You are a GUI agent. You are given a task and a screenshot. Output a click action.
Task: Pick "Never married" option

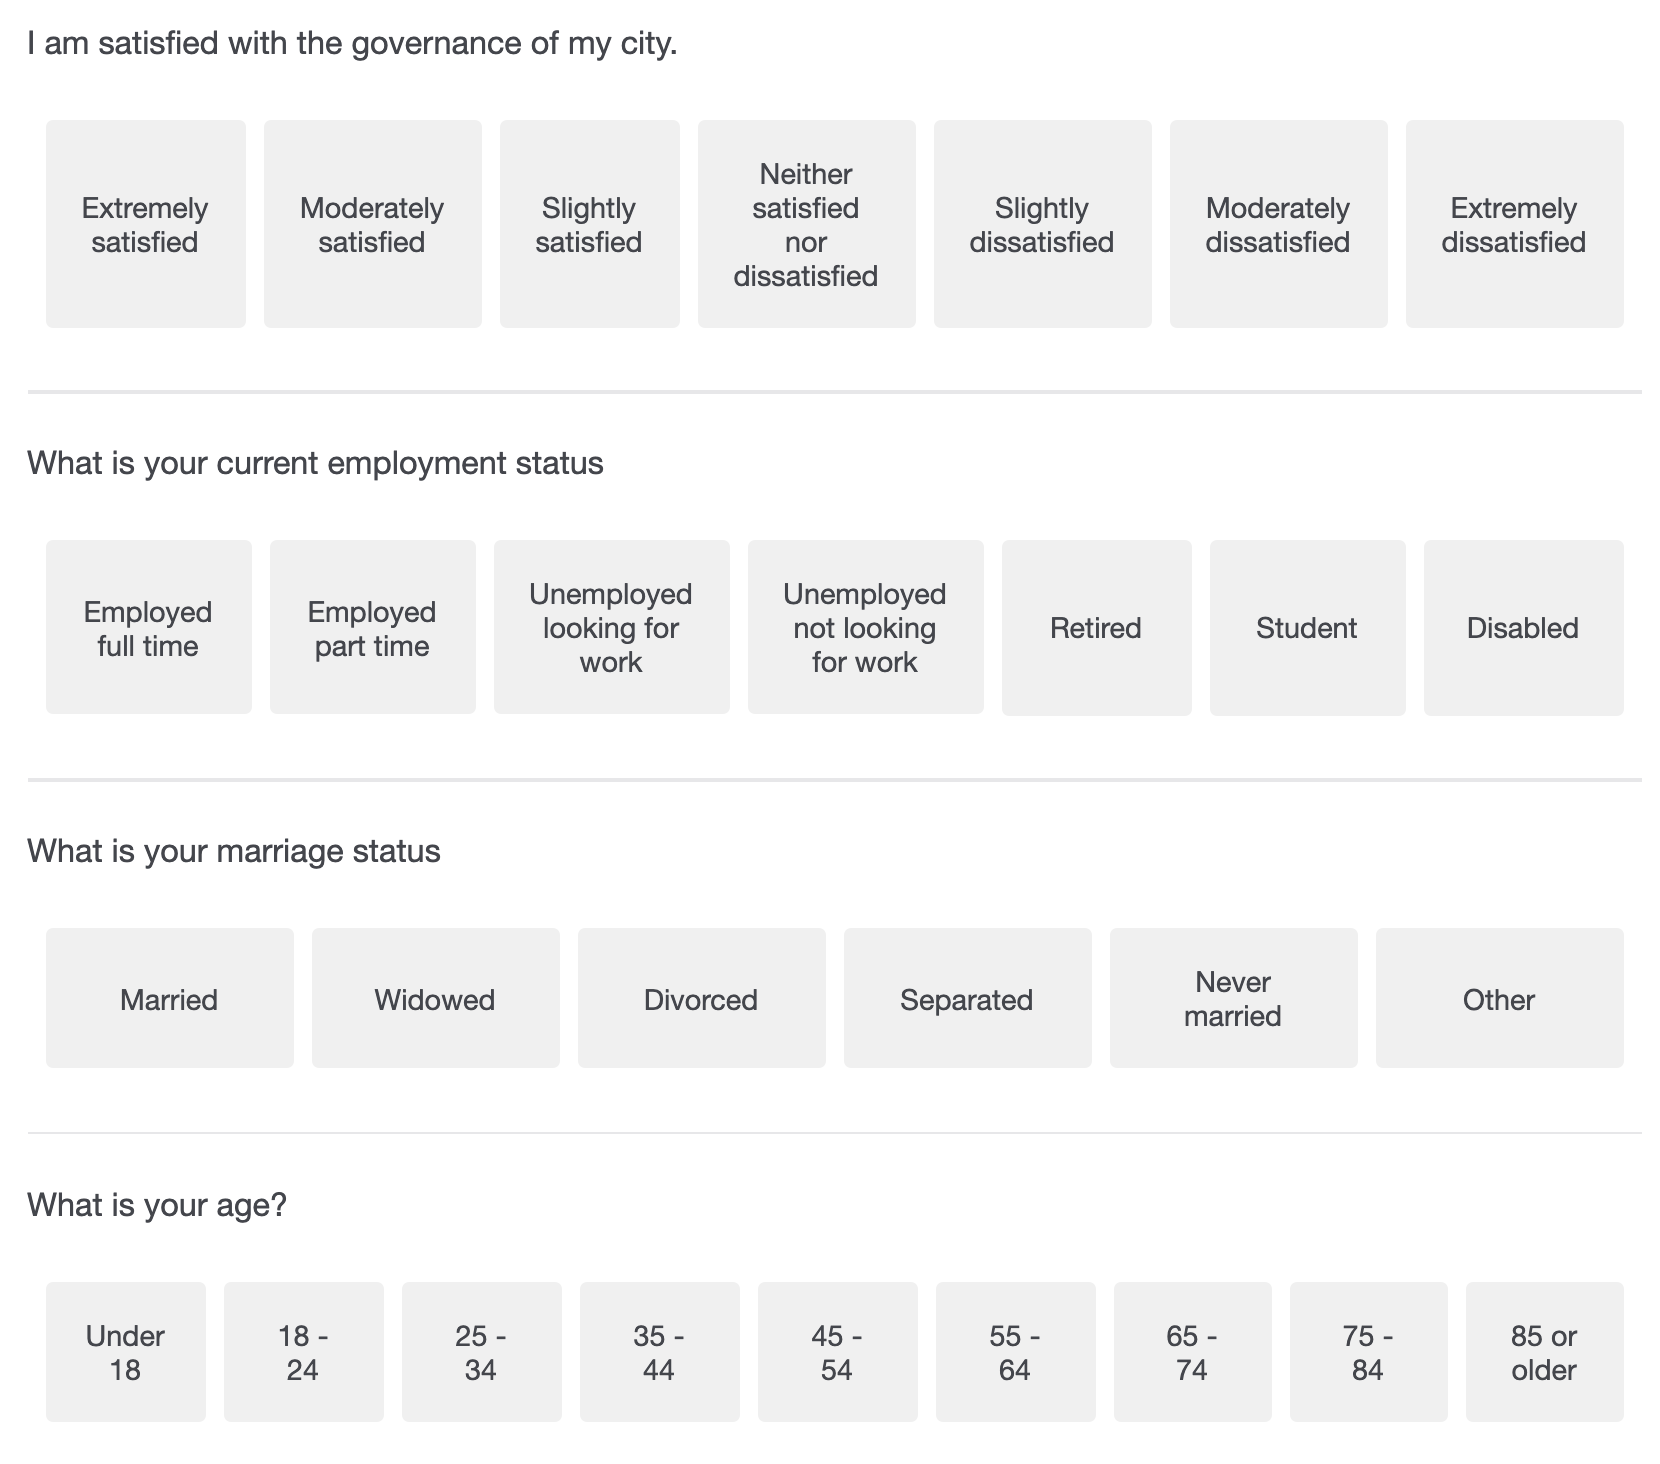[1233, 998]
